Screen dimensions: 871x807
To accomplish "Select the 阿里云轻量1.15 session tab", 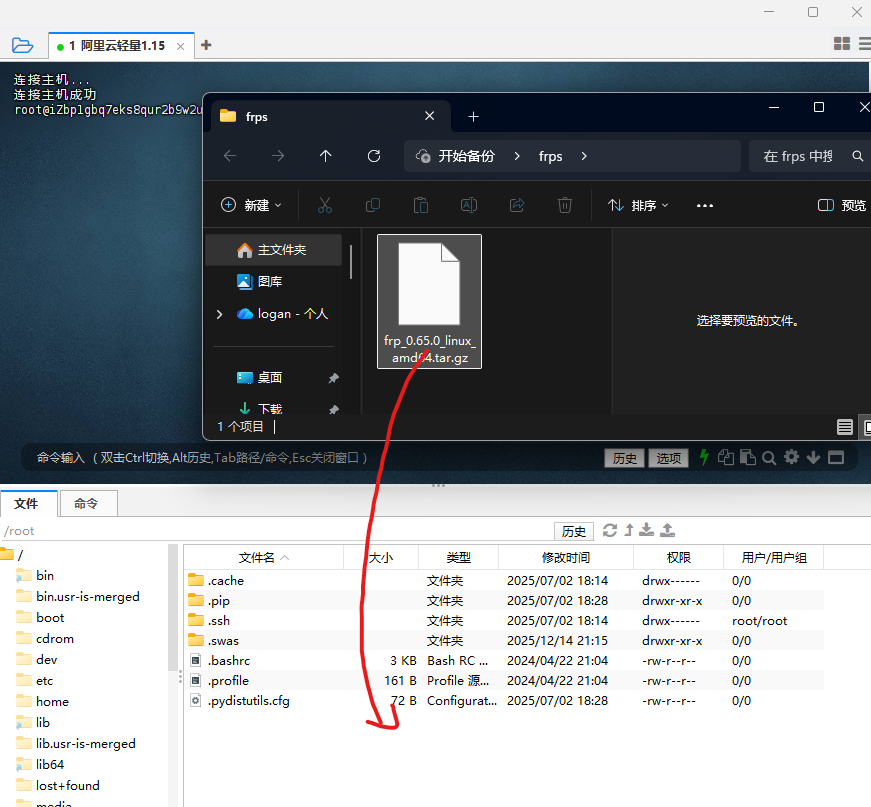I will [116, 46].
